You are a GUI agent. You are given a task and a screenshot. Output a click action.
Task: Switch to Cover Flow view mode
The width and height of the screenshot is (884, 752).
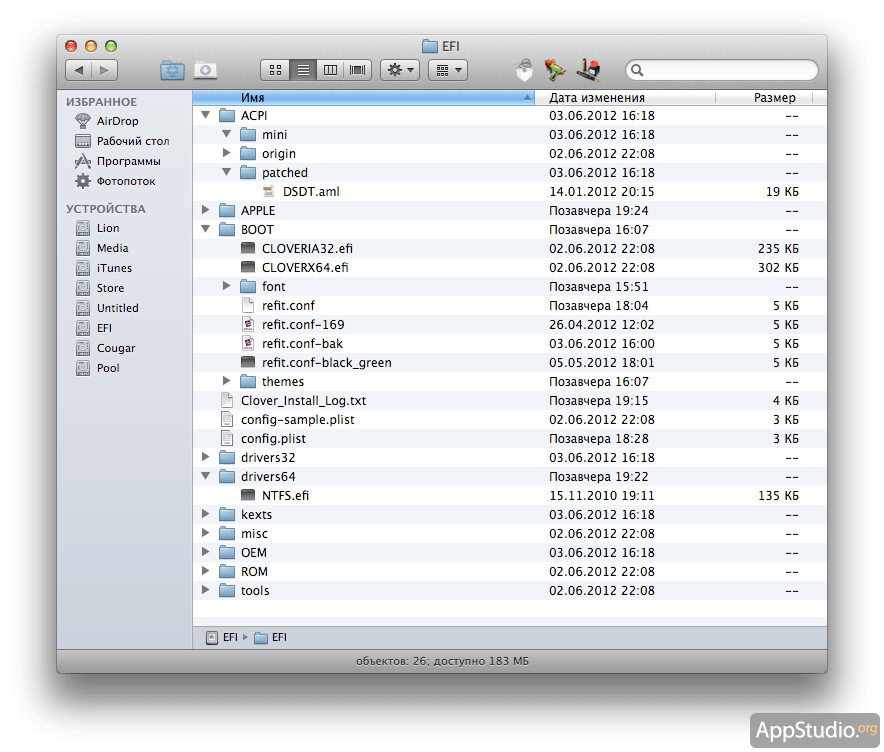pyautogui.click(x=357, y=70)
